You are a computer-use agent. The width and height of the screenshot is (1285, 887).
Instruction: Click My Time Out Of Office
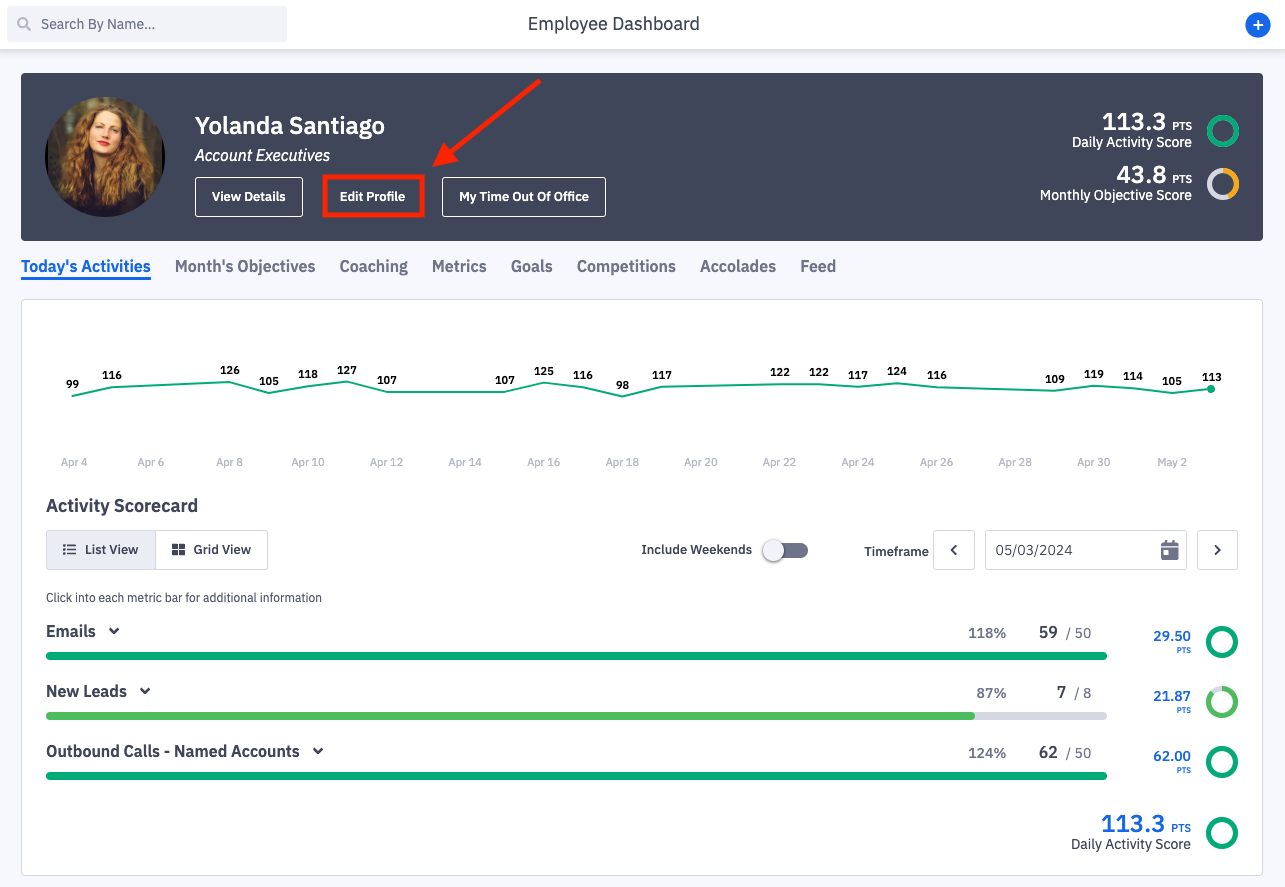pos(523,197)
